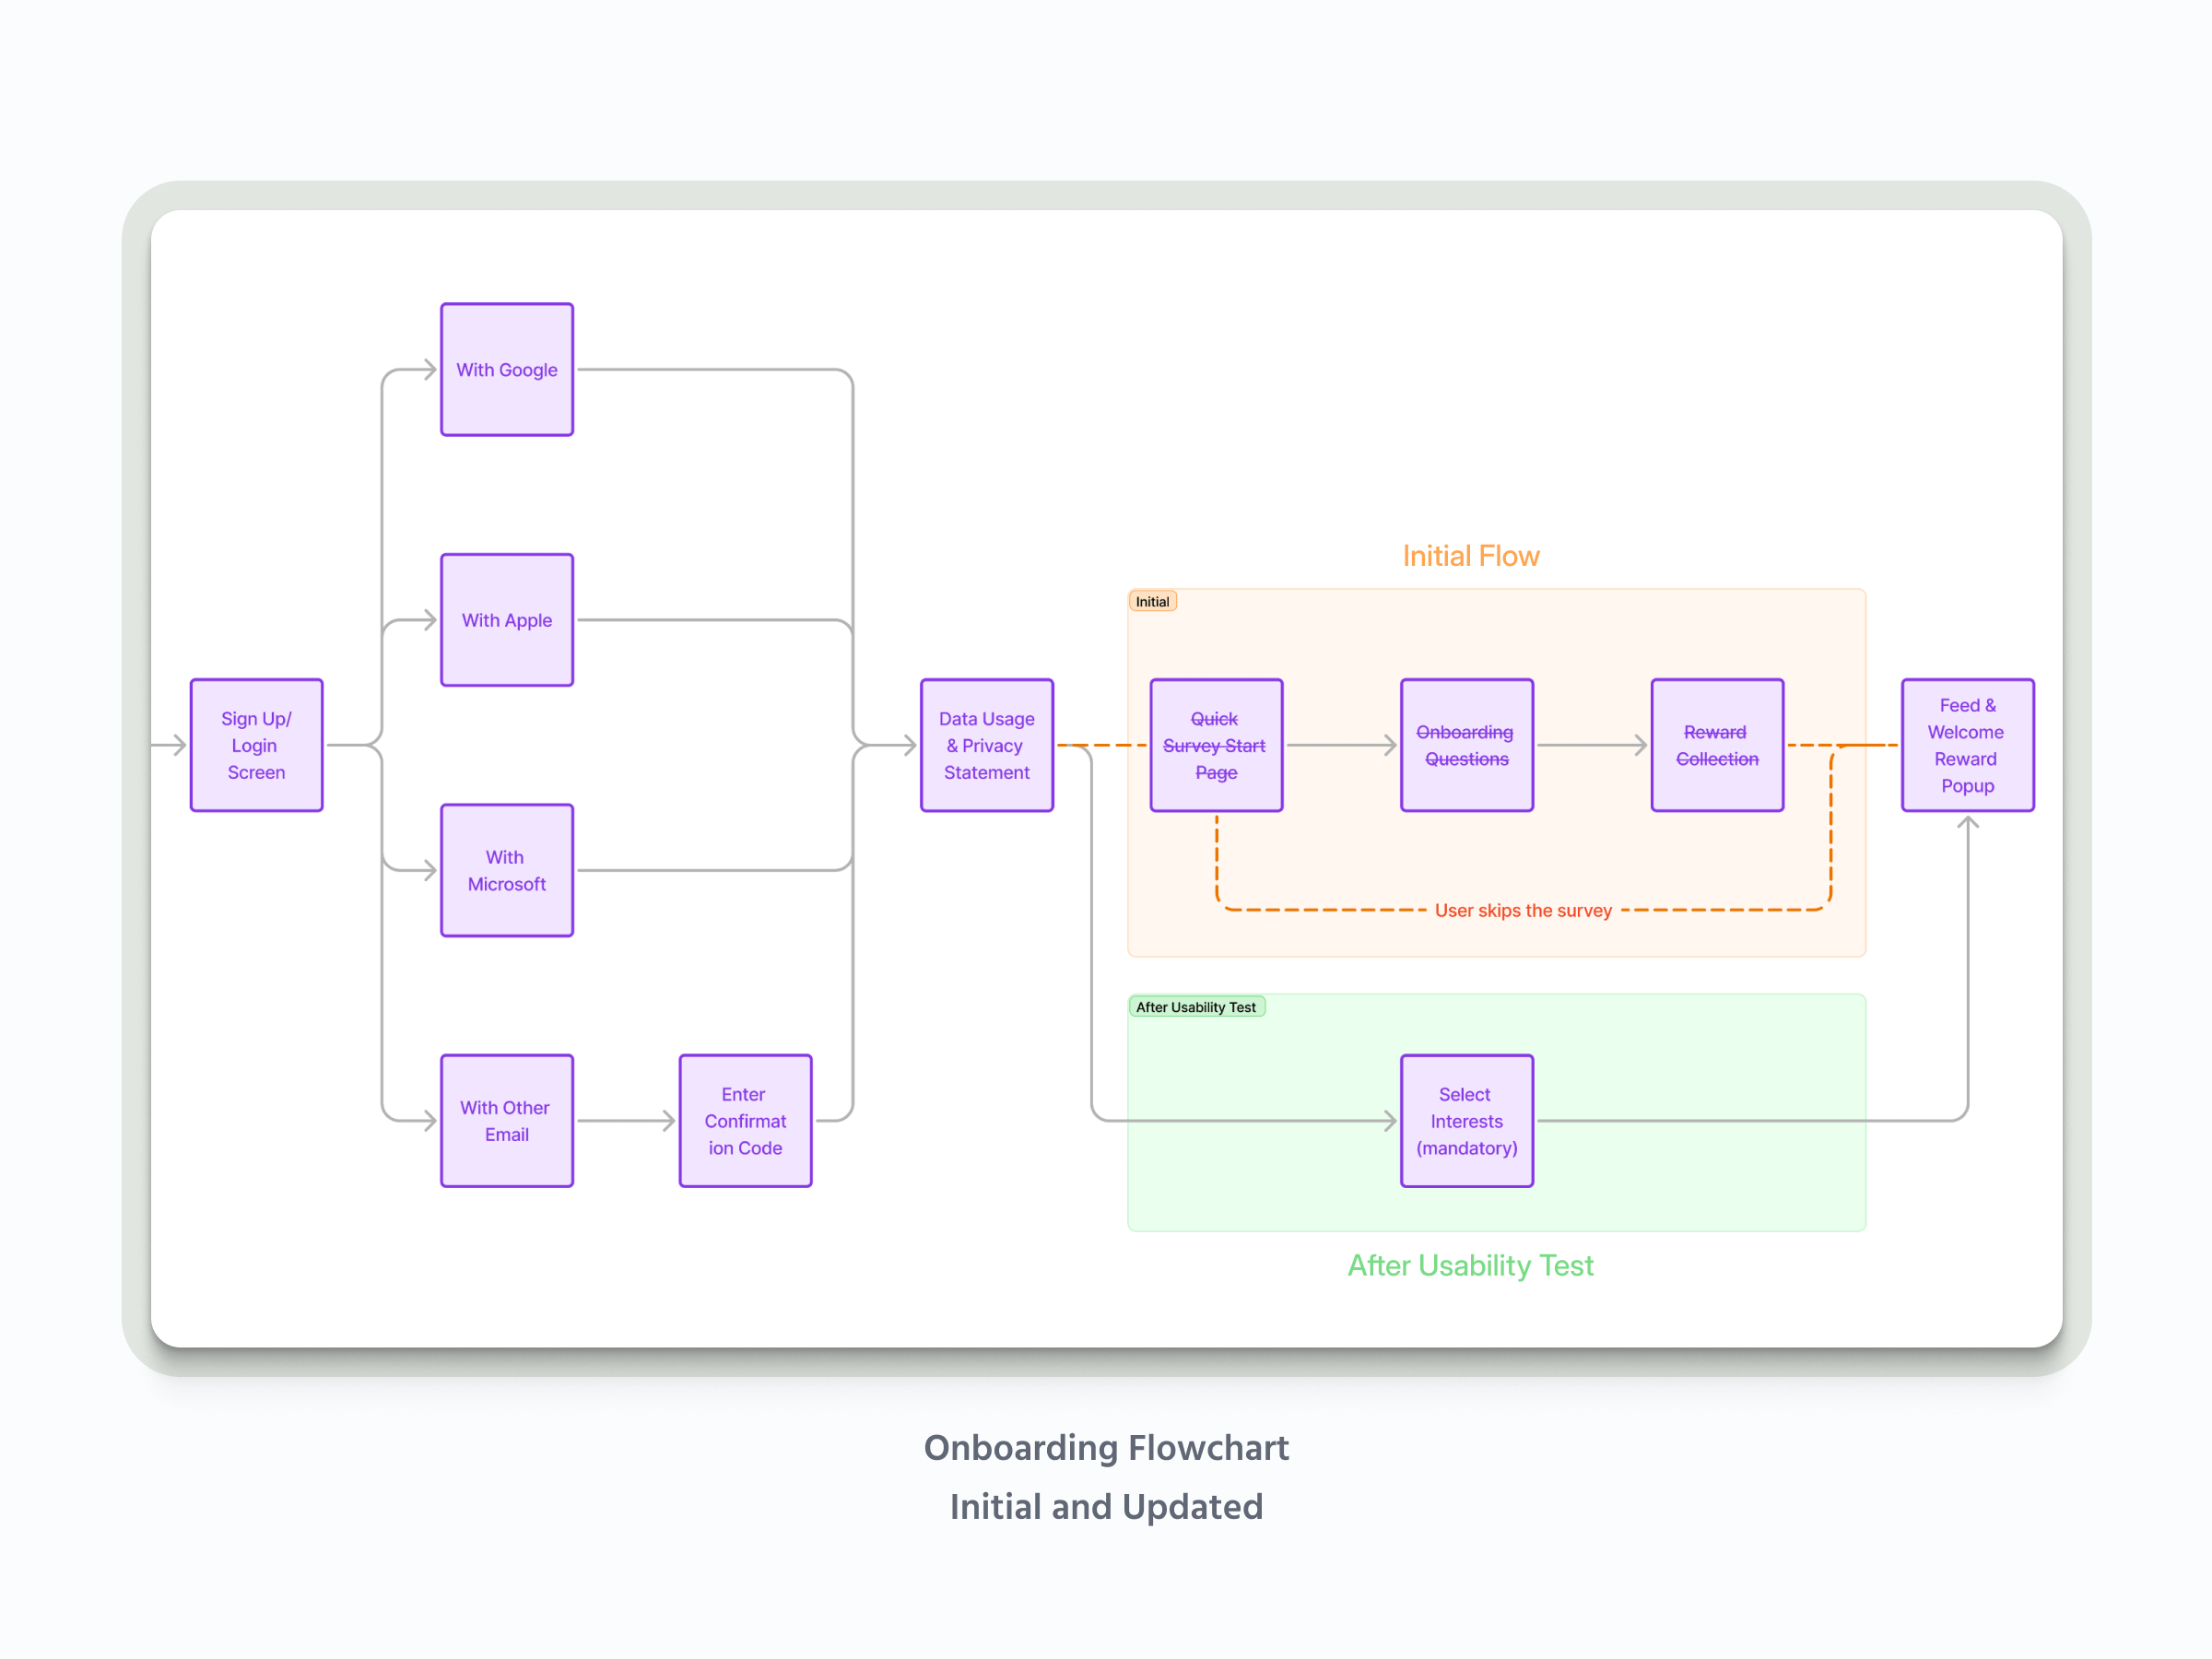Click the Enter Confirmation Code box

coord(745,1121)
